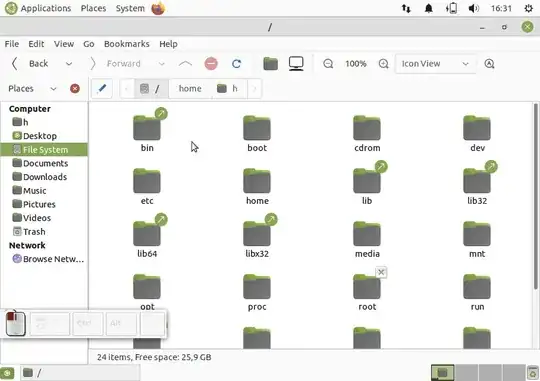
Task: Open the Go menu
Action: tap(89, 44)
